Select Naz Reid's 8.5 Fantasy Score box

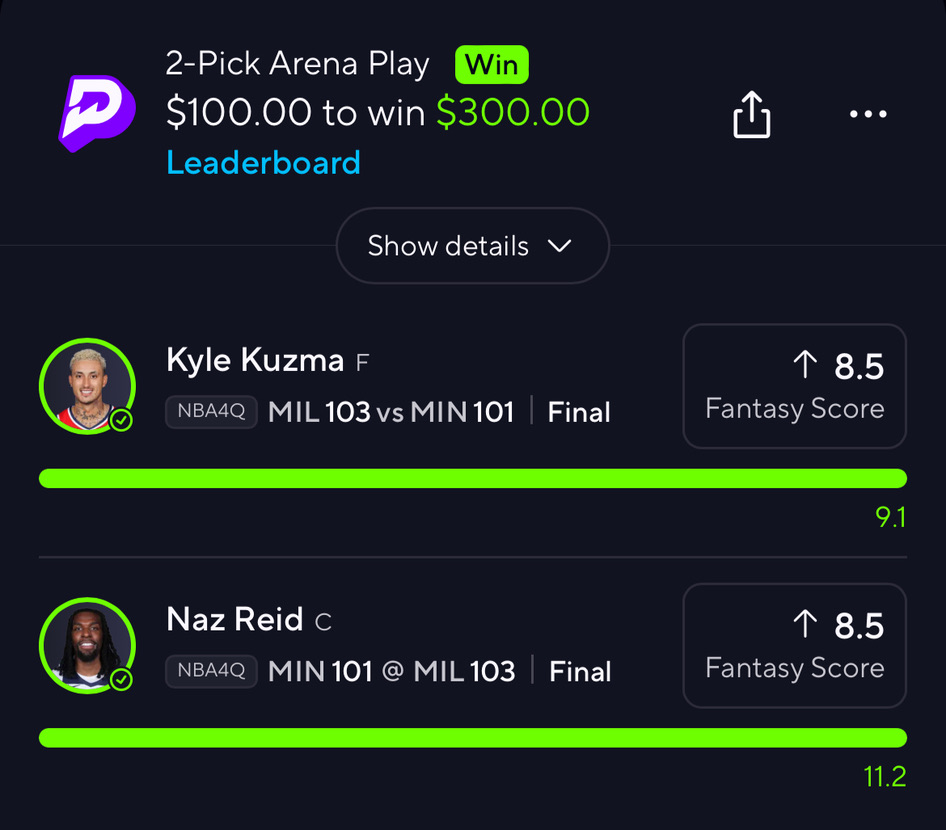794,646
